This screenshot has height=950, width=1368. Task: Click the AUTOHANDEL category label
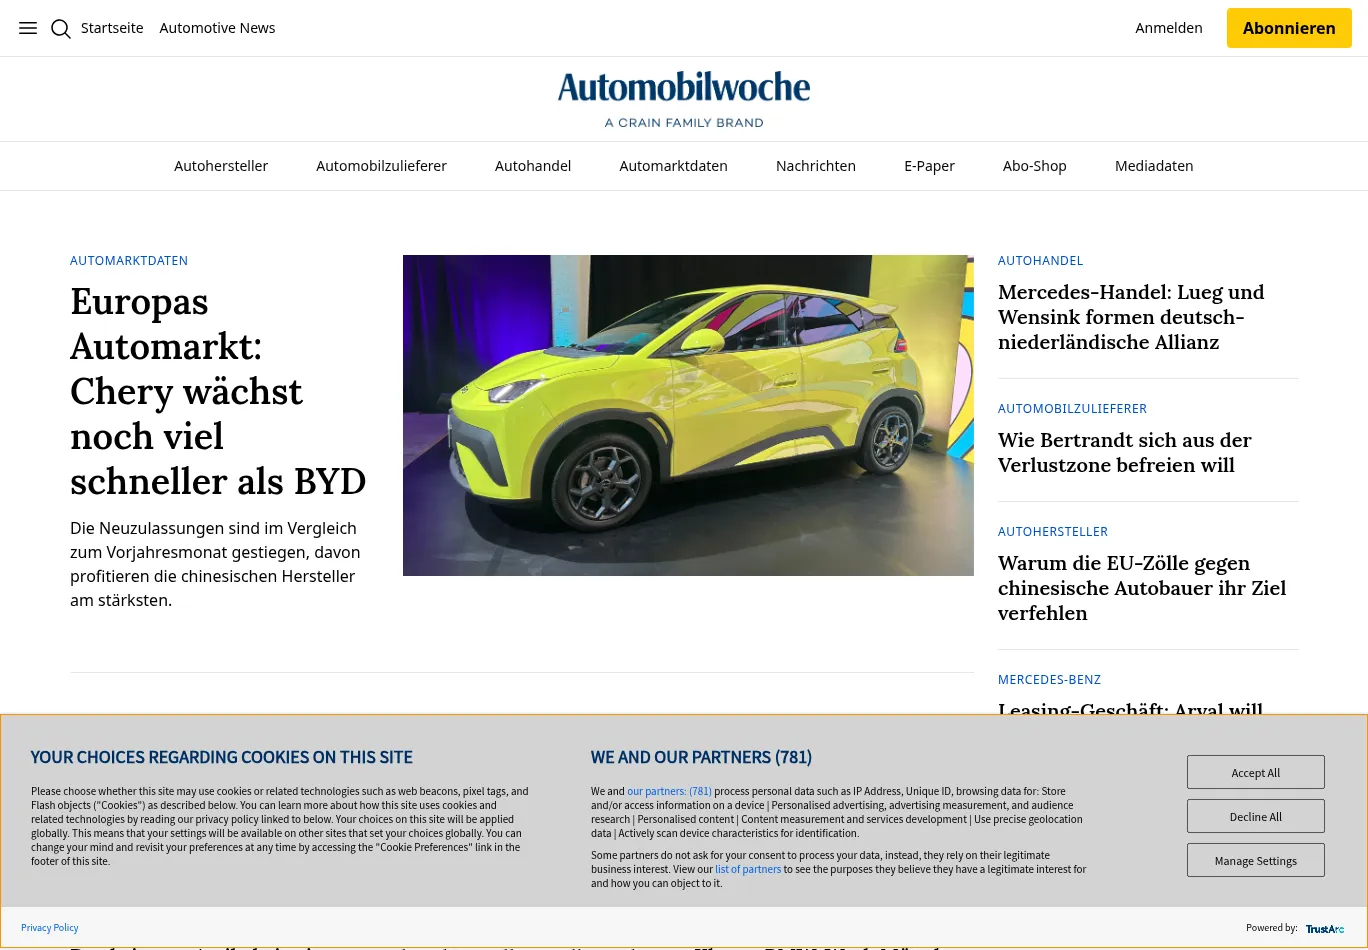tap(1040, 260)
